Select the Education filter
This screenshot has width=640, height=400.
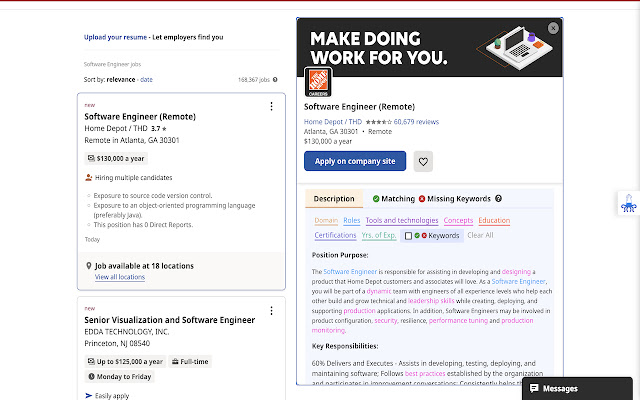click(x=494, y=220)
